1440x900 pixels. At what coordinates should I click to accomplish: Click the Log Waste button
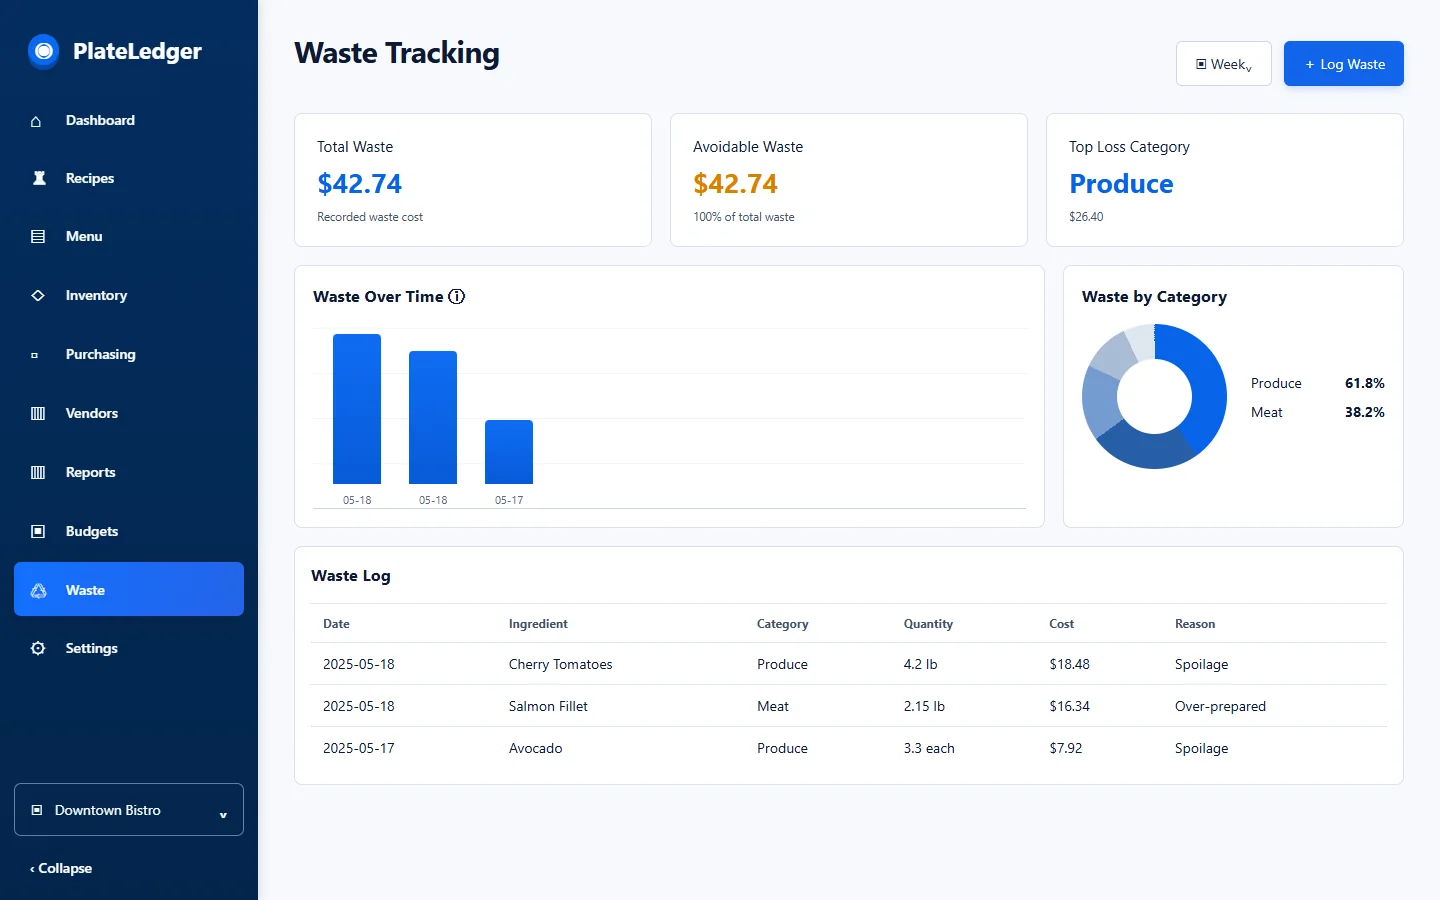click(x=1344, y=64)
